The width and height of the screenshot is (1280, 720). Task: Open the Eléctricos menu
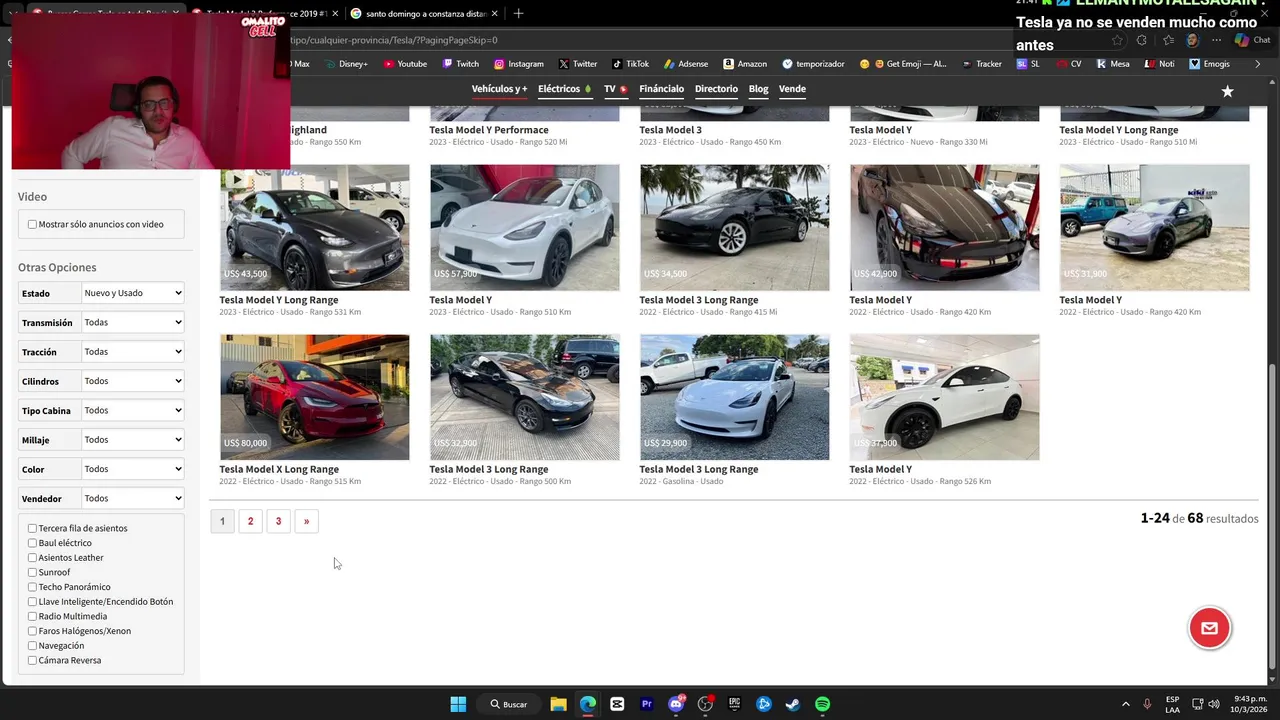click(x=564, y=89)
